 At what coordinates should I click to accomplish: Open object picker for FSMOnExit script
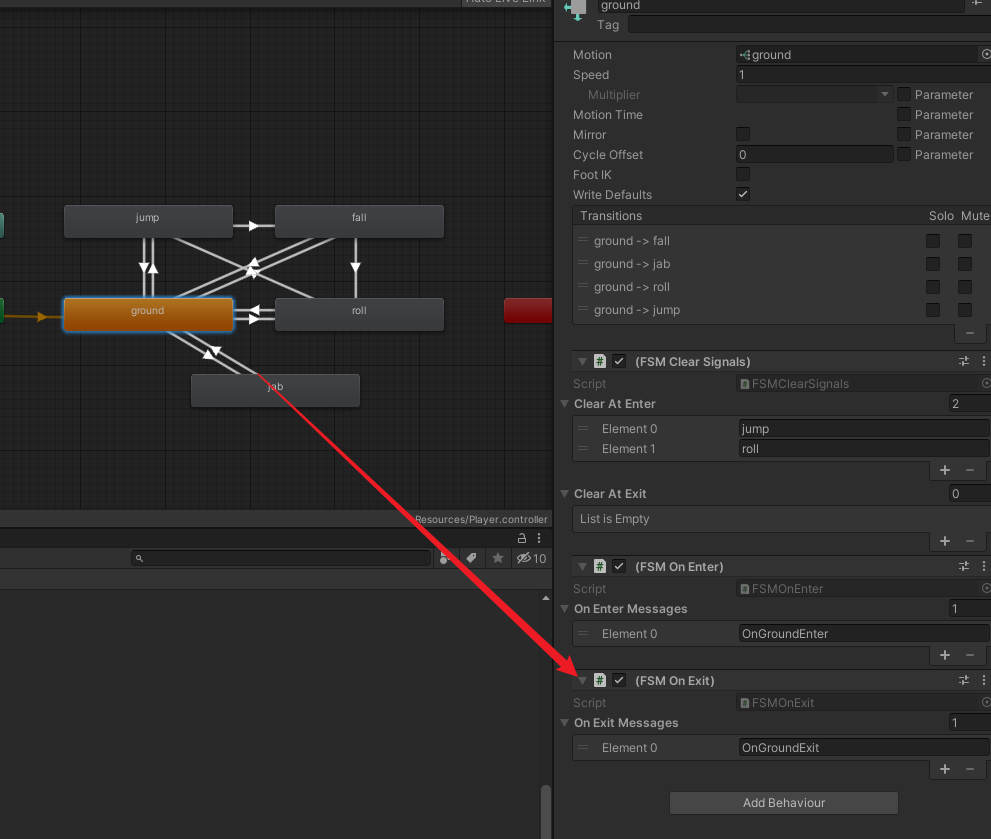click(985, 702)
